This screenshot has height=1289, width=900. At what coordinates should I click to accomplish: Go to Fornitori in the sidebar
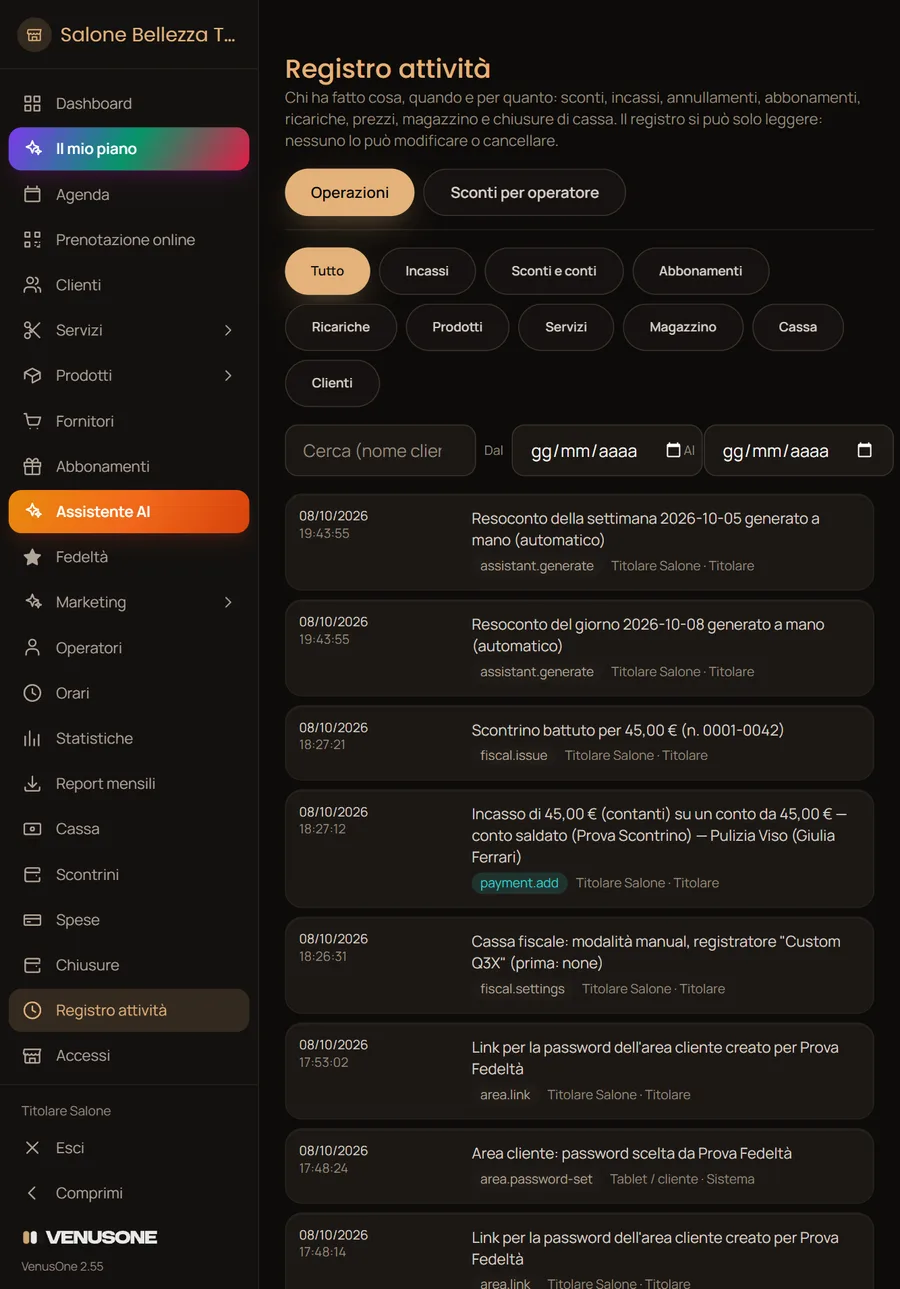(x=129, y=421)
